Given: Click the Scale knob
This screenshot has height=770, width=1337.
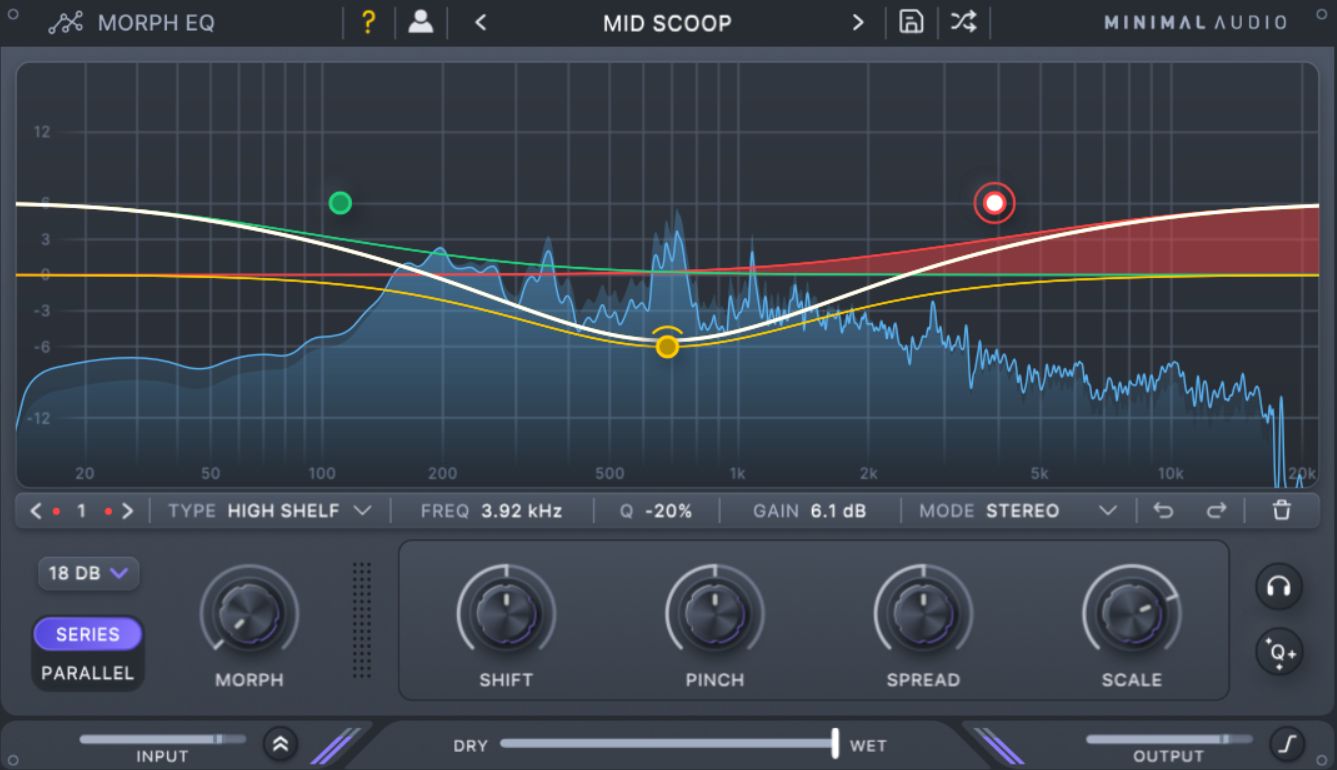Looking at the screenshot, I should pyautogui.click(x=1131, y=612).
